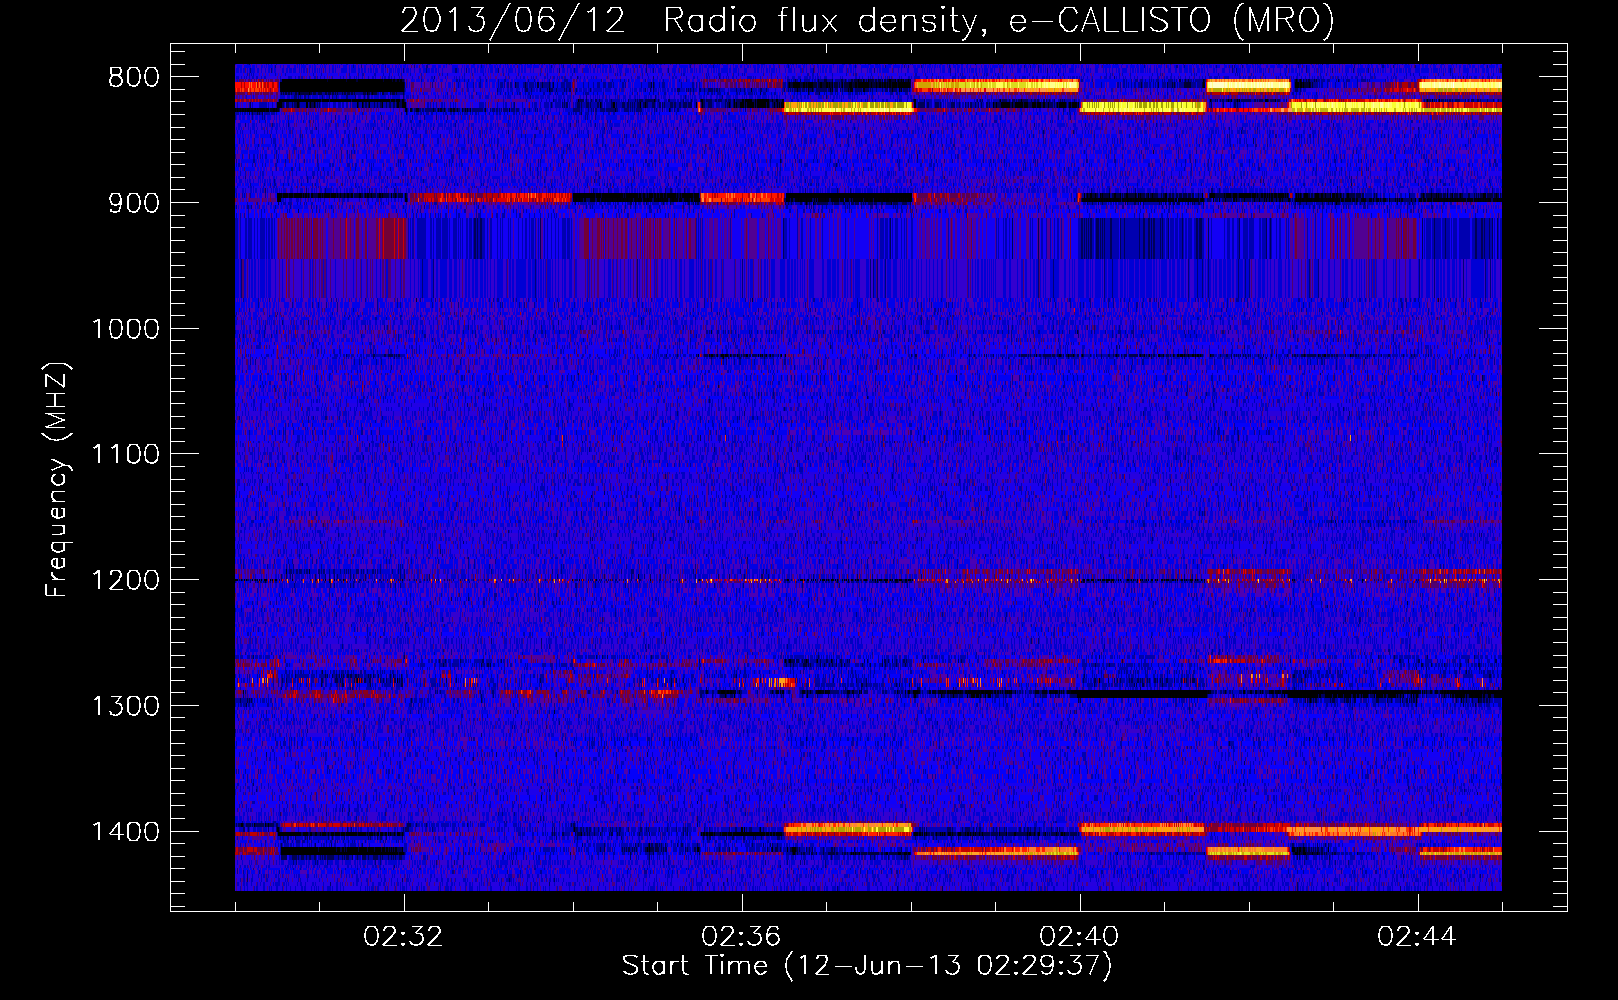Click the 02:44 time tick label
Image resolution: width=1618 pixels, height=1000 pixels.
pos(1418,937)
